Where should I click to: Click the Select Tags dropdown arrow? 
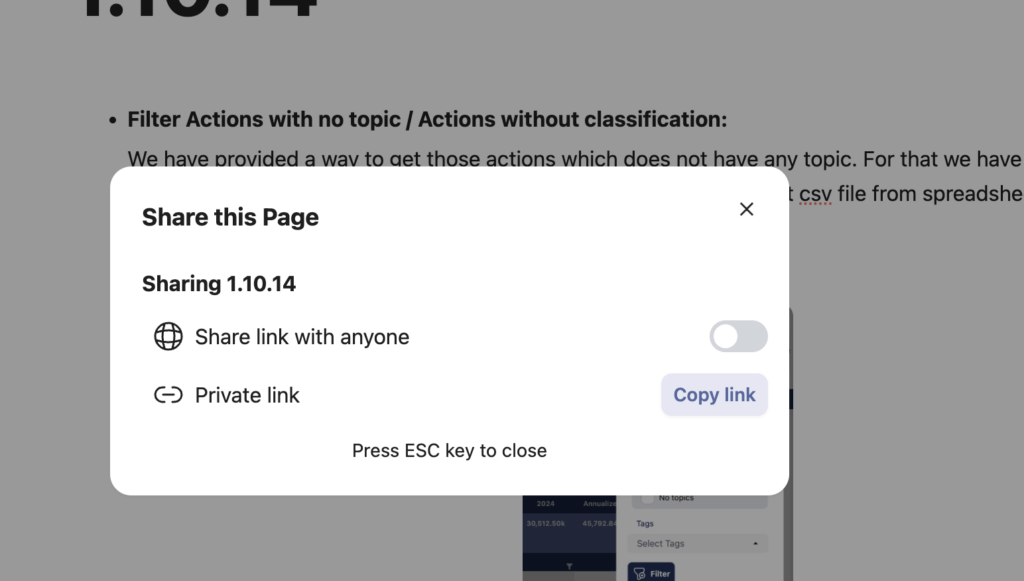click(756, 543)
